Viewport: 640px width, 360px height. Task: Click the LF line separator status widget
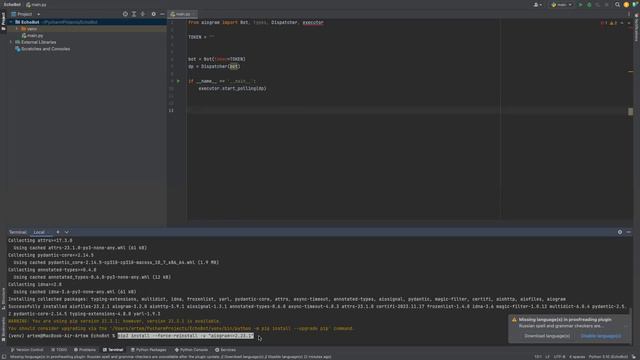[x=547, y=357]
